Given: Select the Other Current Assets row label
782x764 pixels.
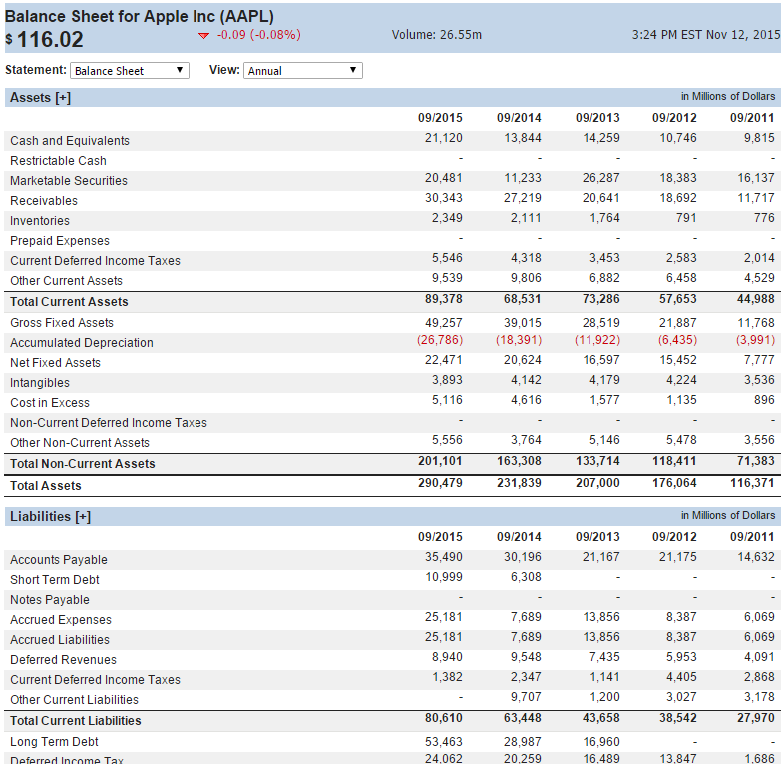Looking at the screenshot, I should [66, 280].
